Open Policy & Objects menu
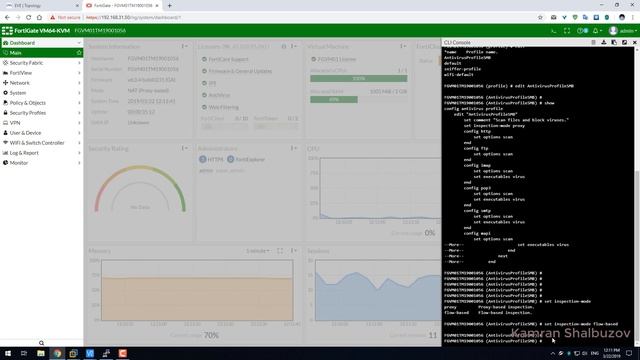 coord(41,103)
